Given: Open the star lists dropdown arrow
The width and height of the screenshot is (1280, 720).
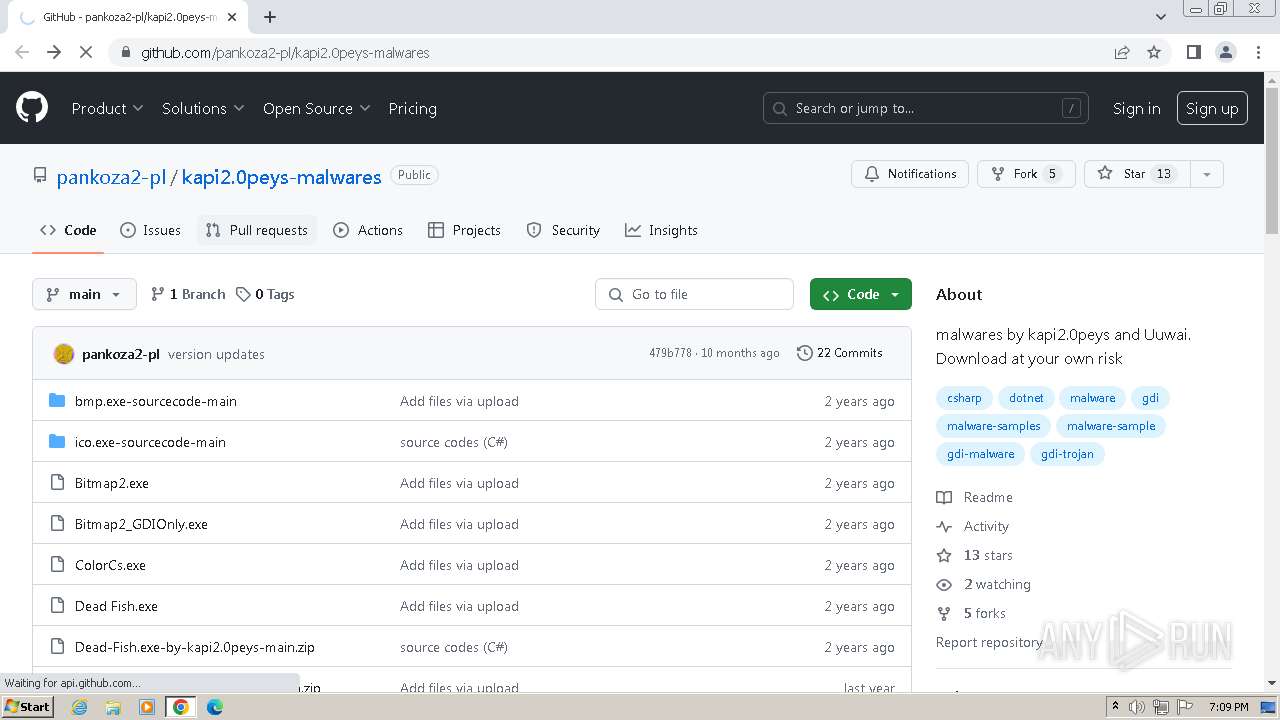Looking at the screenshot, I should [x=1207, y=174].
